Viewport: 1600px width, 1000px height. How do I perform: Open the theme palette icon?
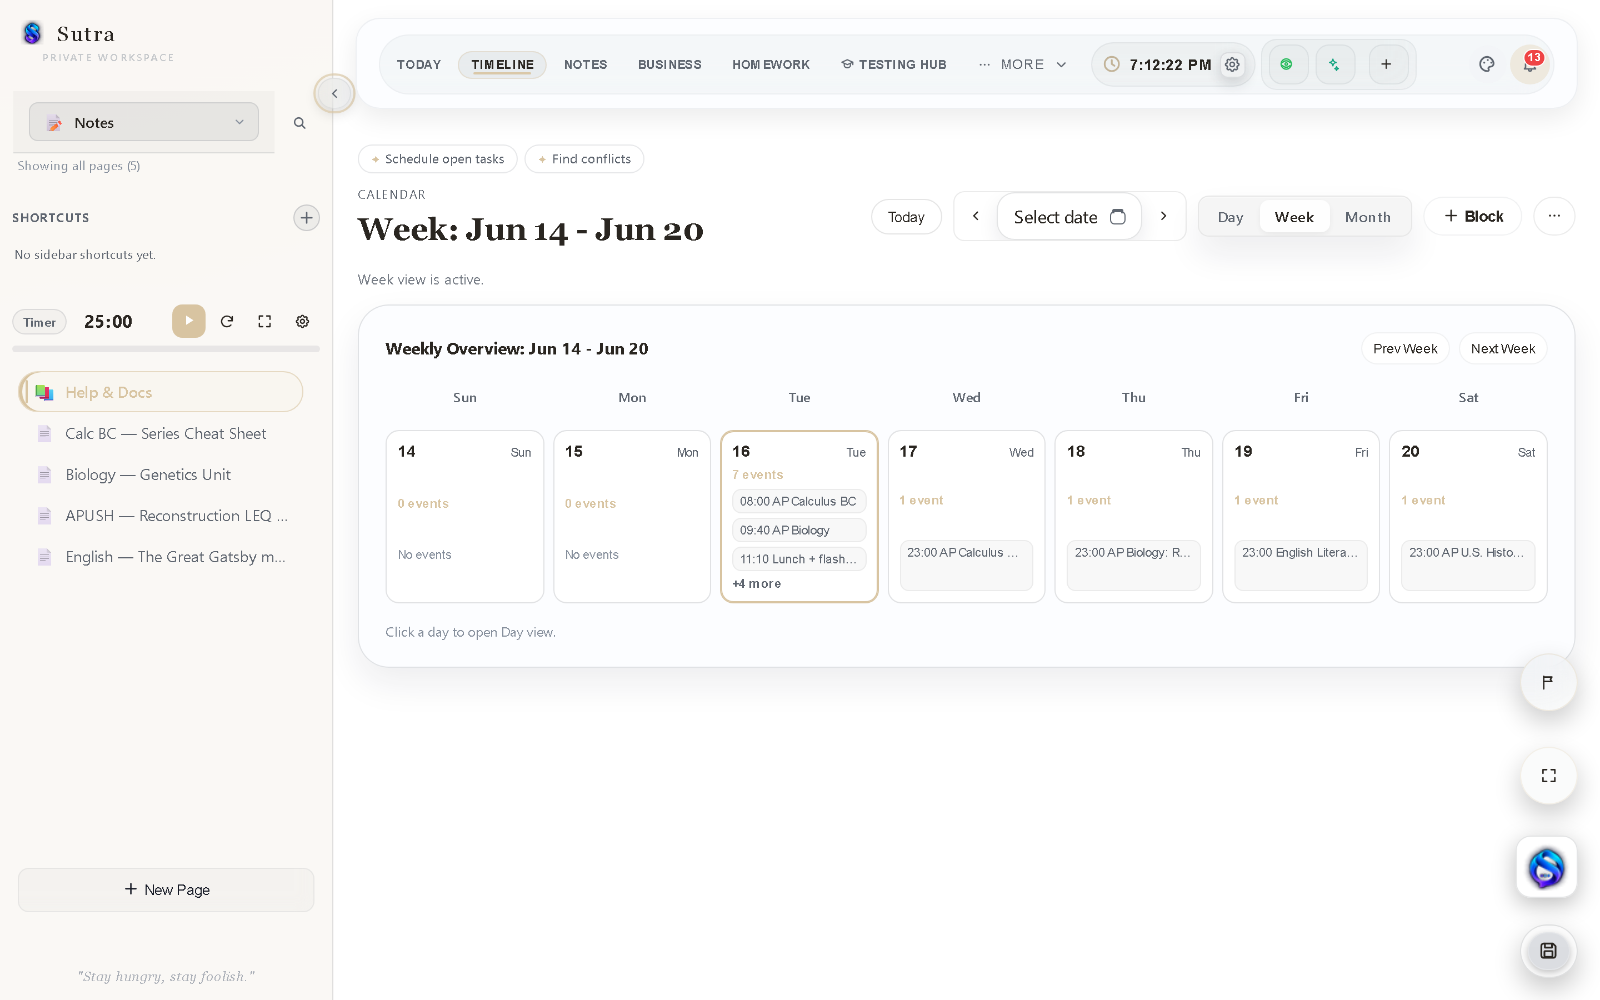tap(1487, 64)
